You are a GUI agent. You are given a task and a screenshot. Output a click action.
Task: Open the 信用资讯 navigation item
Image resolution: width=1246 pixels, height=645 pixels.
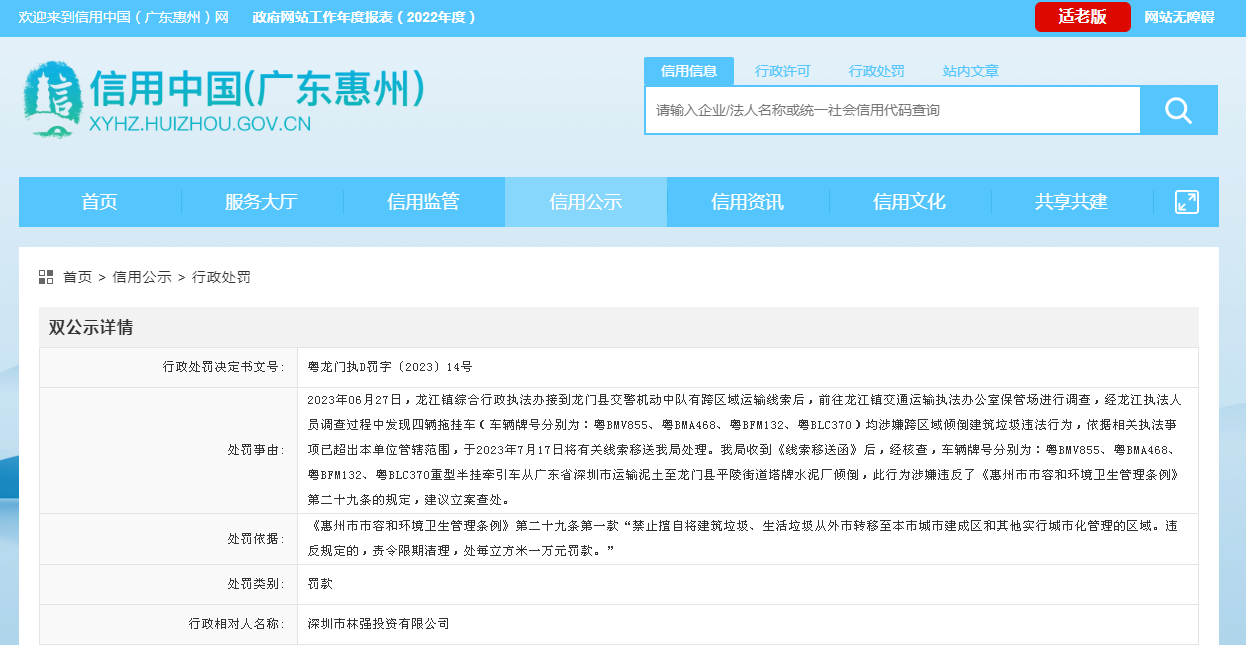point(748,202)
